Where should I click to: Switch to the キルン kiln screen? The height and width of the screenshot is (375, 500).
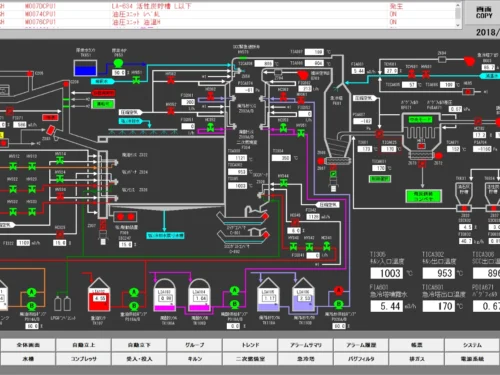[195, 359]
